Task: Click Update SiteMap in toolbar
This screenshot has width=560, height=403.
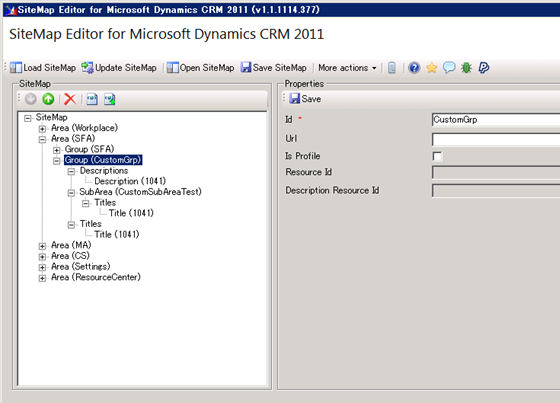Action: pos(119,68)
